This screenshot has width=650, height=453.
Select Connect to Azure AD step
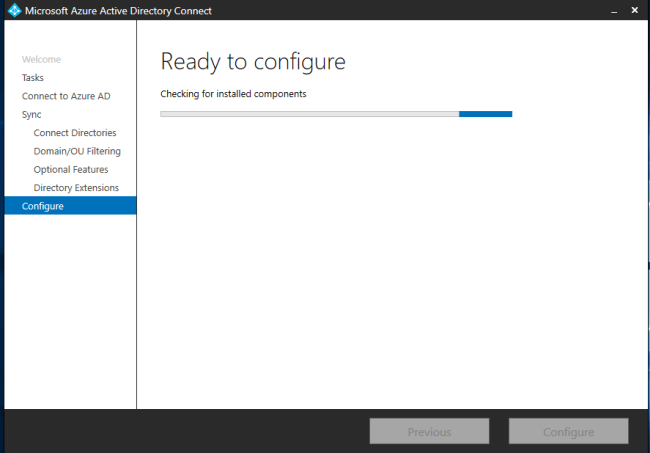66,96
